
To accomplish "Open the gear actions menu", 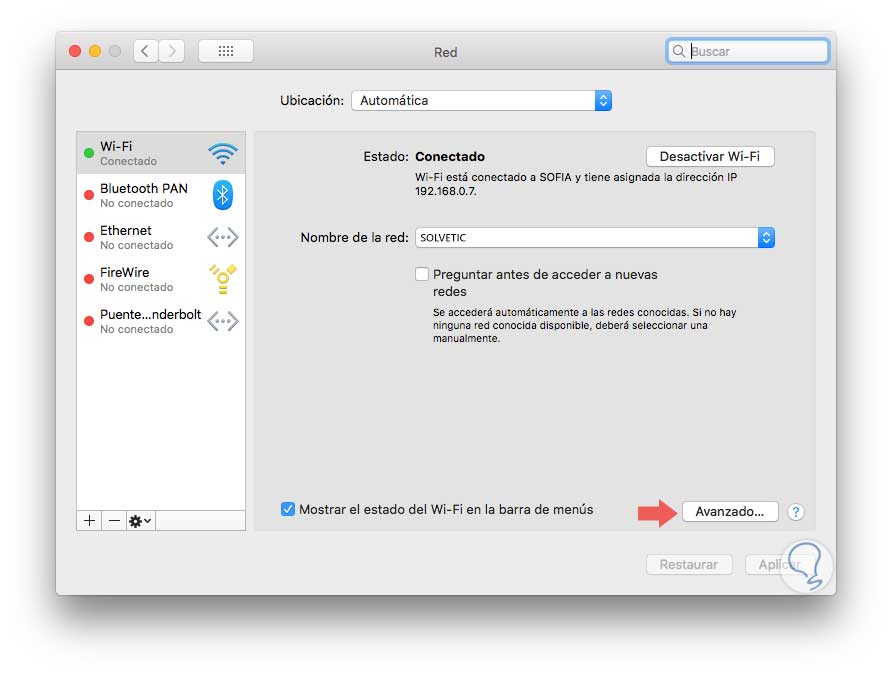I will pos(140,521).
